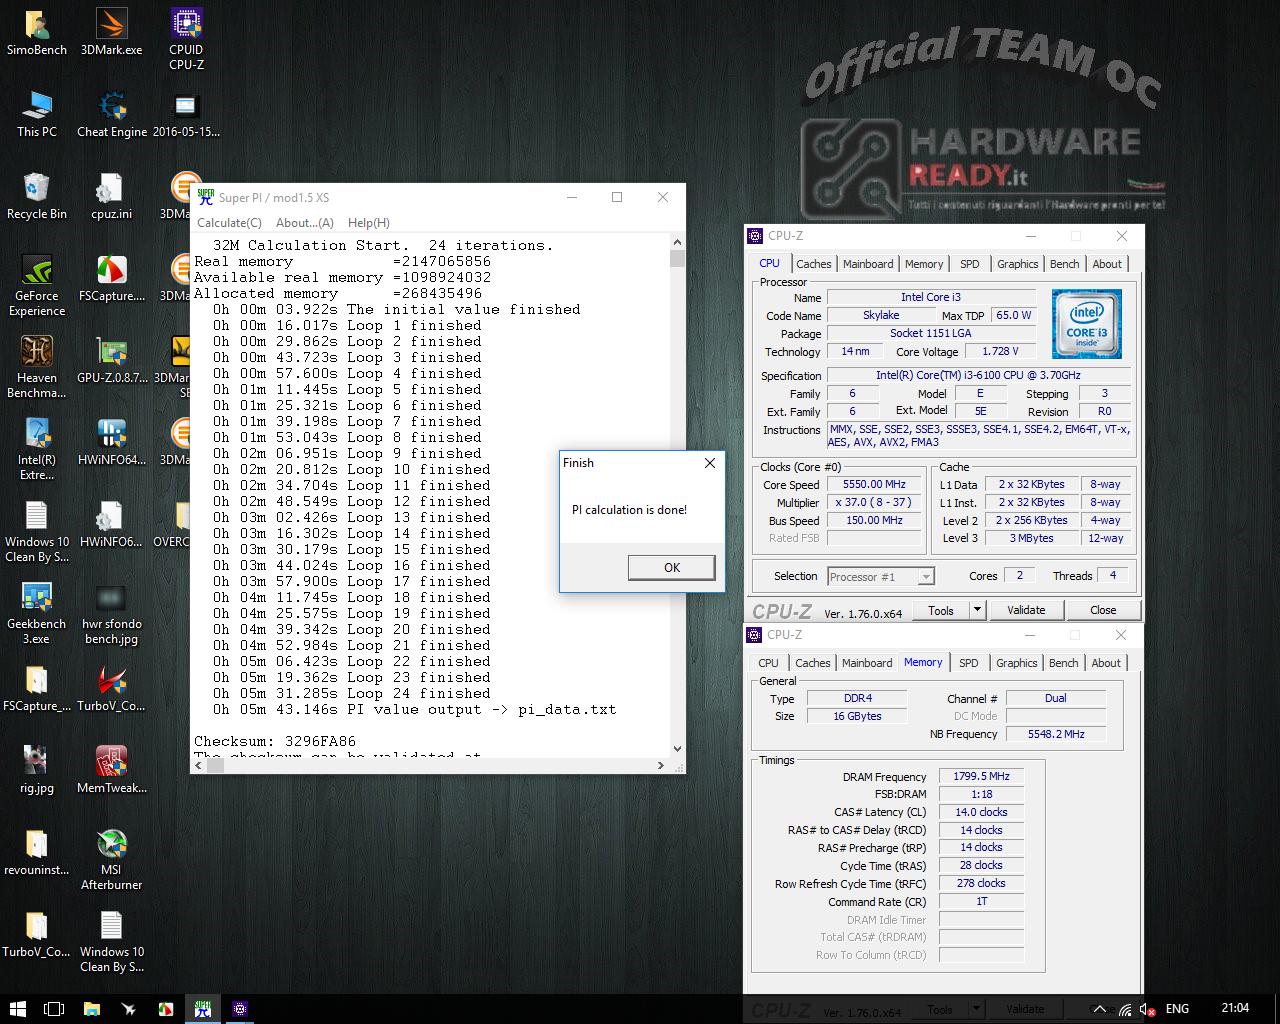Expand Tools dropdown arrow in upper CPU-Z
This screenshot has height=1024, width=1280.
coord(978,610)
